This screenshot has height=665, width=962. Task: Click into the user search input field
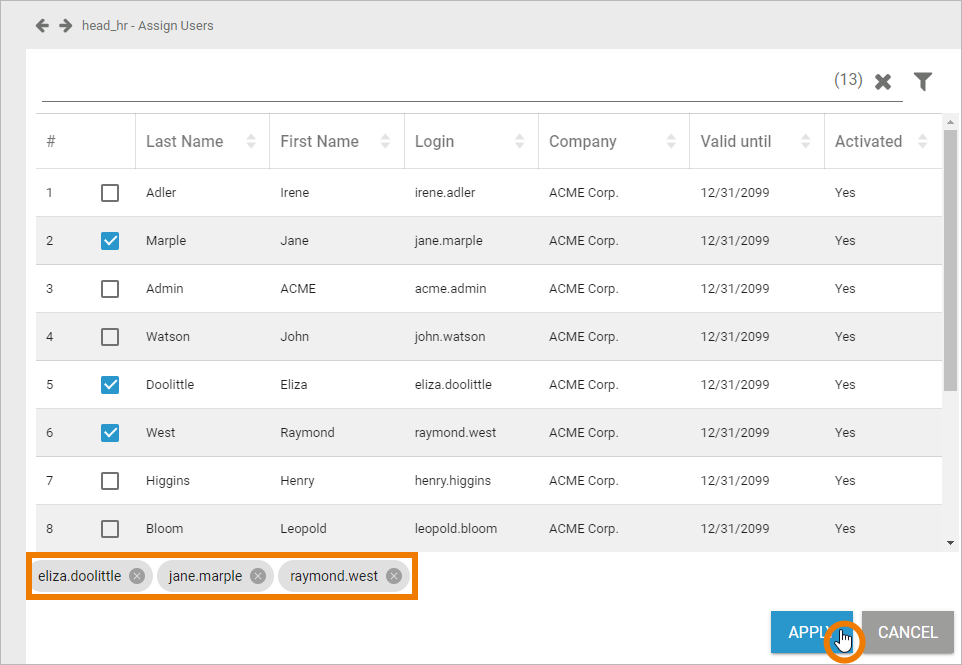tap(430, 82)
